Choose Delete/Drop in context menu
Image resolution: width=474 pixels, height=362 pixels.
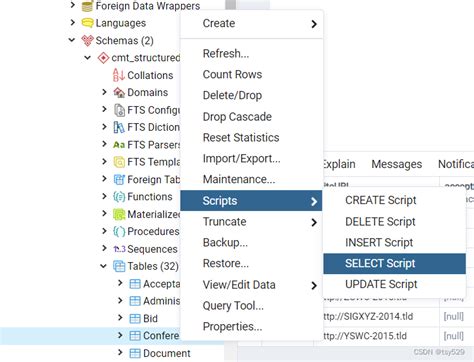tap(251, 95)
